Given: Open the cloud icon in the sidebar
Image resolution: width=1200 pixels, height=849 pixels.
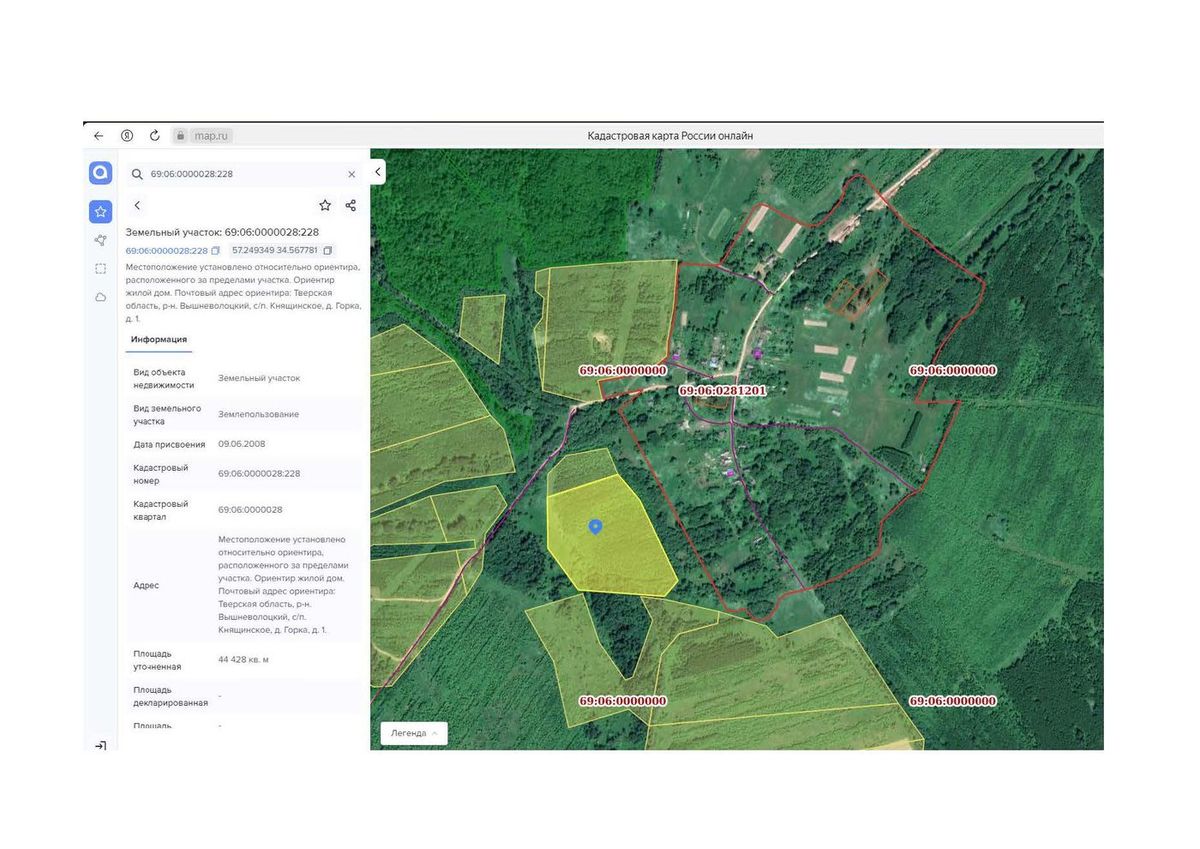Looking at the screenshot, I should click(100, 297).
